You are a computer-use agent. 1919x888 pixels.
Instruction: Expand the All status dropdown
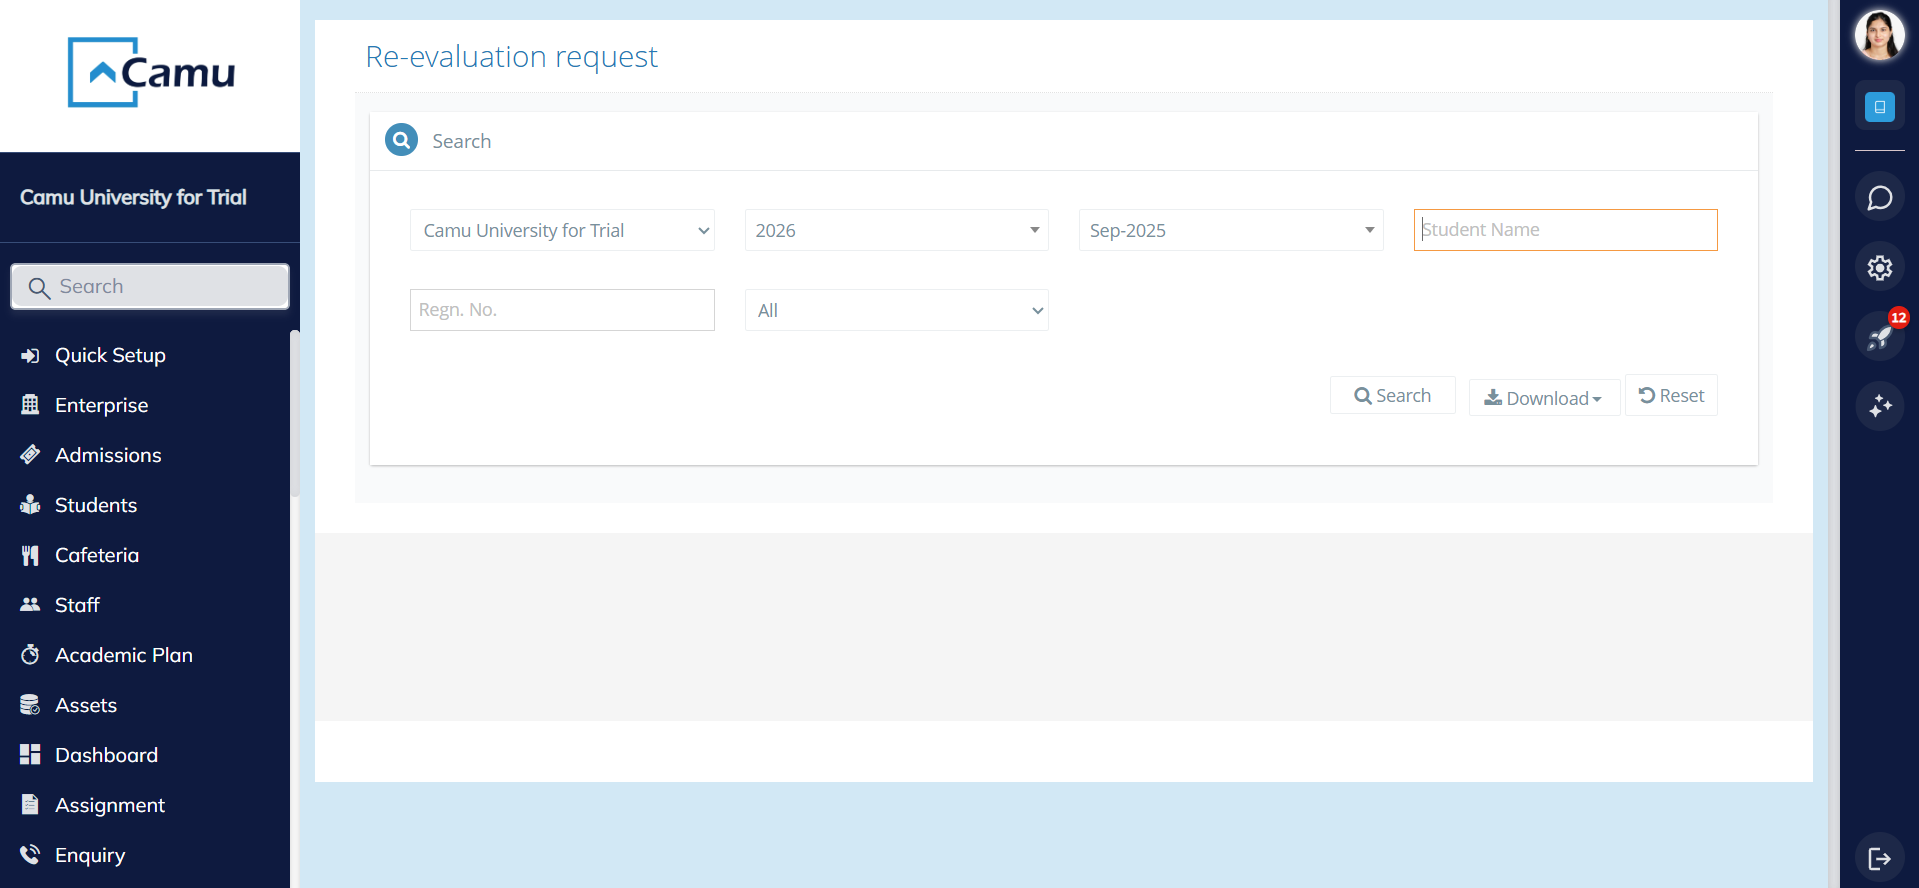(896, 310)
